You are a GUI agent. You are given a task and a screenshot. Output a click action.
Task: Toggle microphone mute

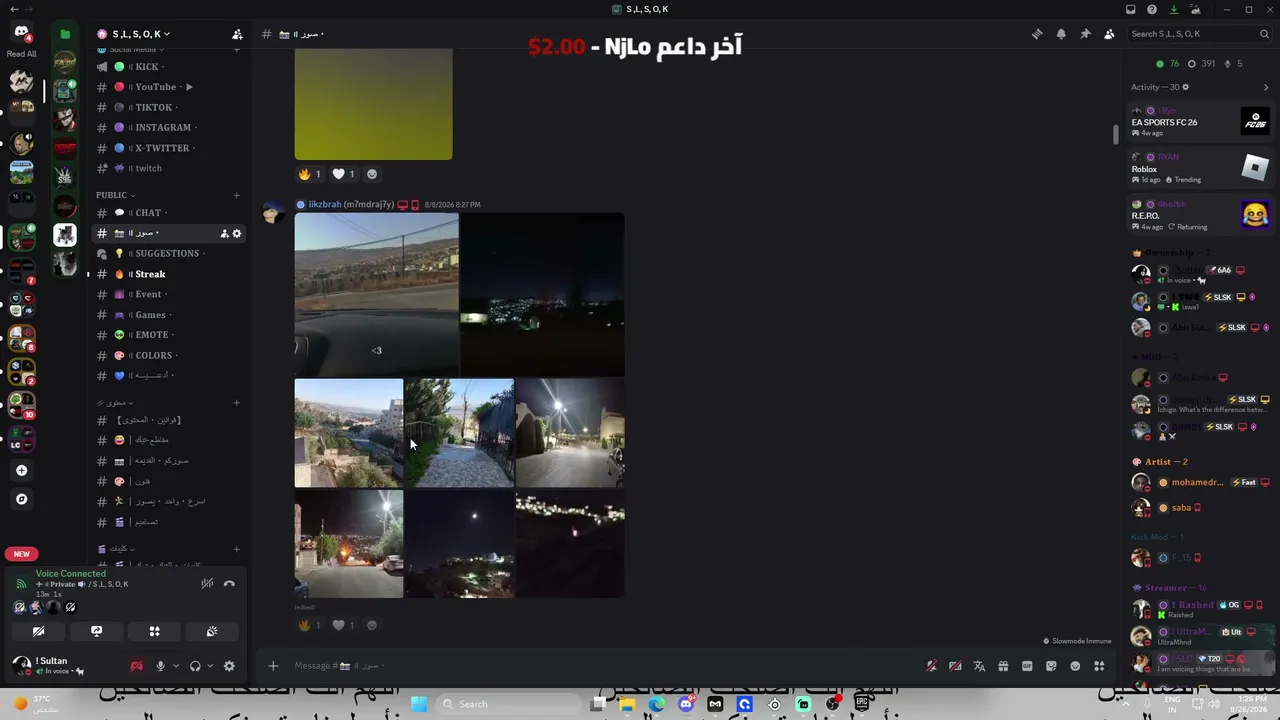[160, 666]
